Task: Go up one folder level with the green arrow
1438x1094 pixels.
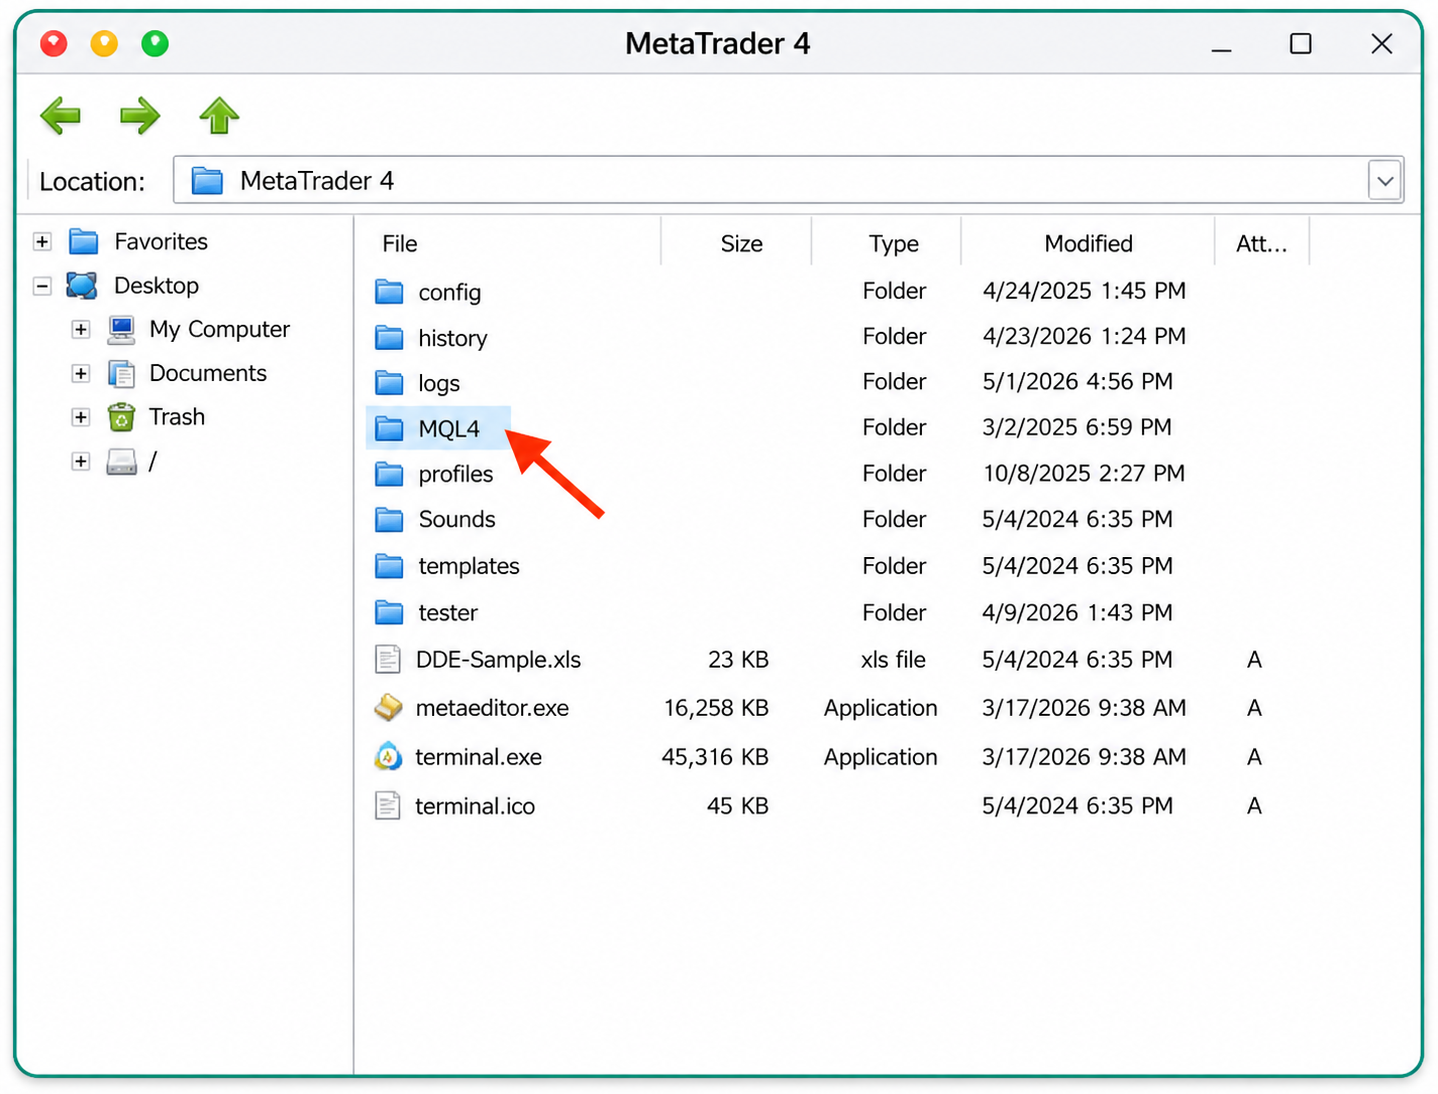Action: click(x=219, y=116)
